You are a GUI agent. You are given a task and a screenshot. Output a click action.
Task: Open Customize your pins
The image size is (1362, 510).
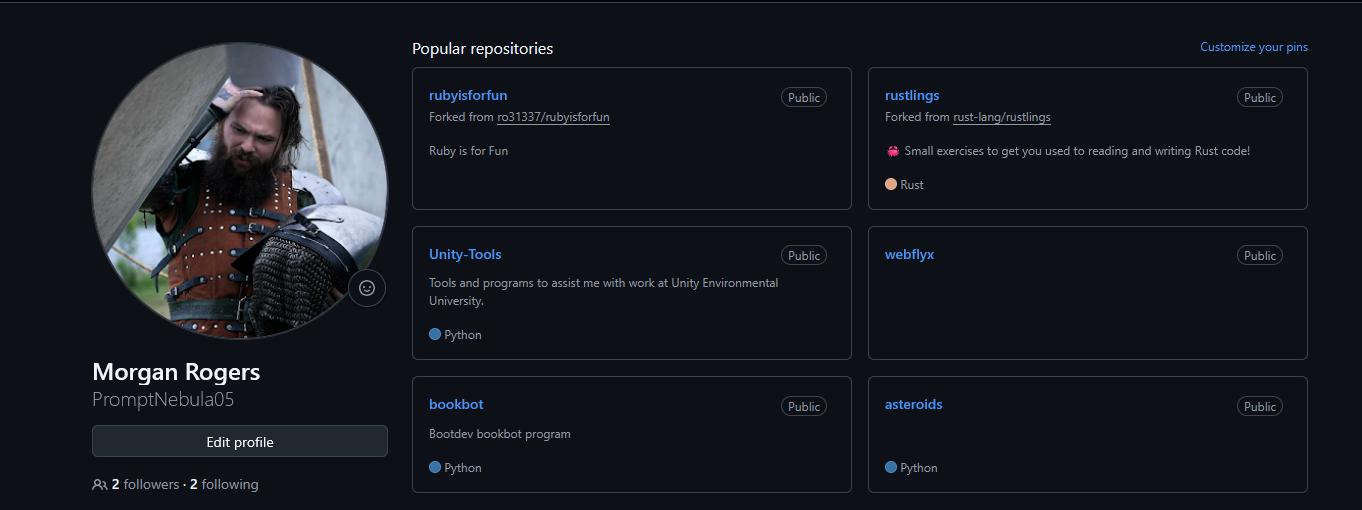click(x=1253, y=47)
